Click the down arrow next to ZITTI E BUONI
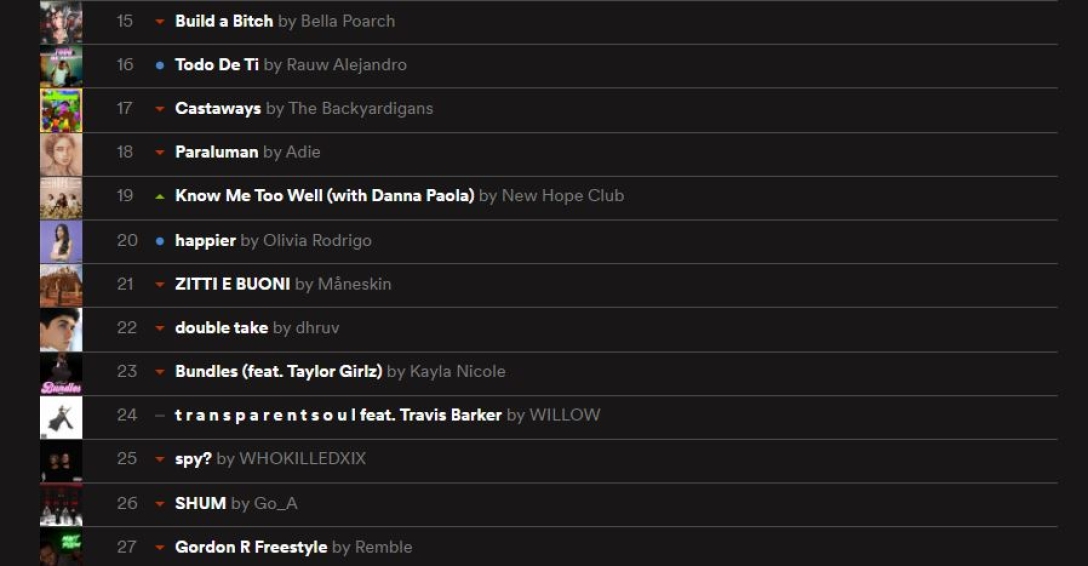 (x=160, y=285)
